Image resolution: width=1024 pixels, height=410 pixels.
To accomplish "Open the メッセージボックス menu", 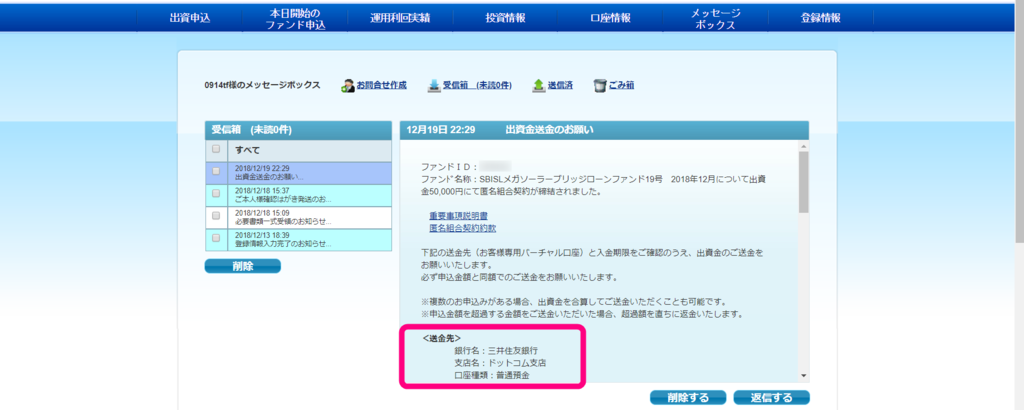I will point(715,18).
